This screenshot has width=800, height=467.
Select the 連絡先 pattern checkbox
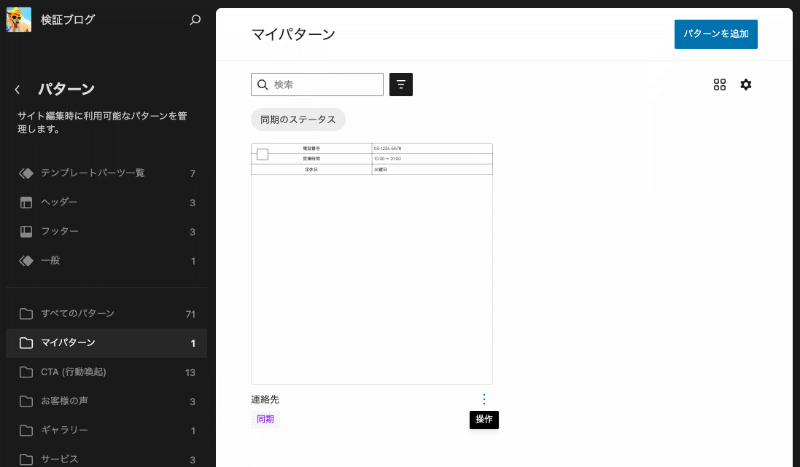click(263, 154)
